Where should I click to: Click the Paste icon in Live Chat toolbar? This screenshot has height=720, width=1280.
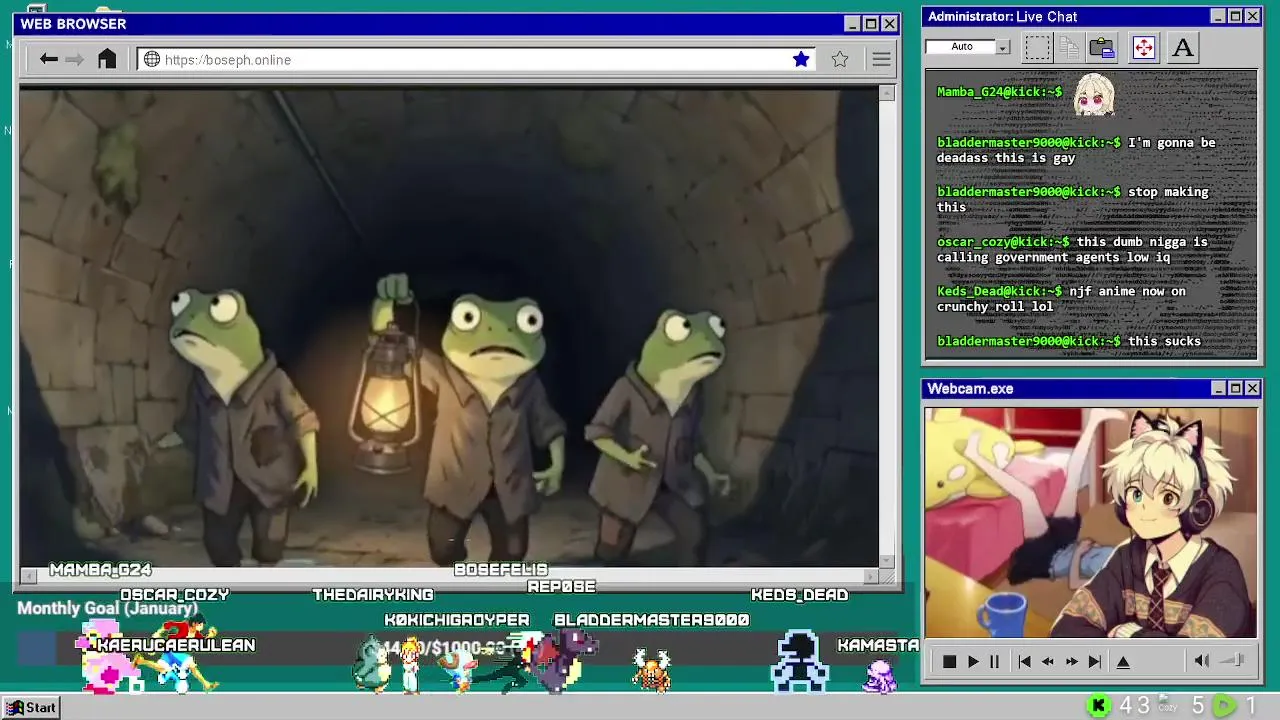point(1102,47)
